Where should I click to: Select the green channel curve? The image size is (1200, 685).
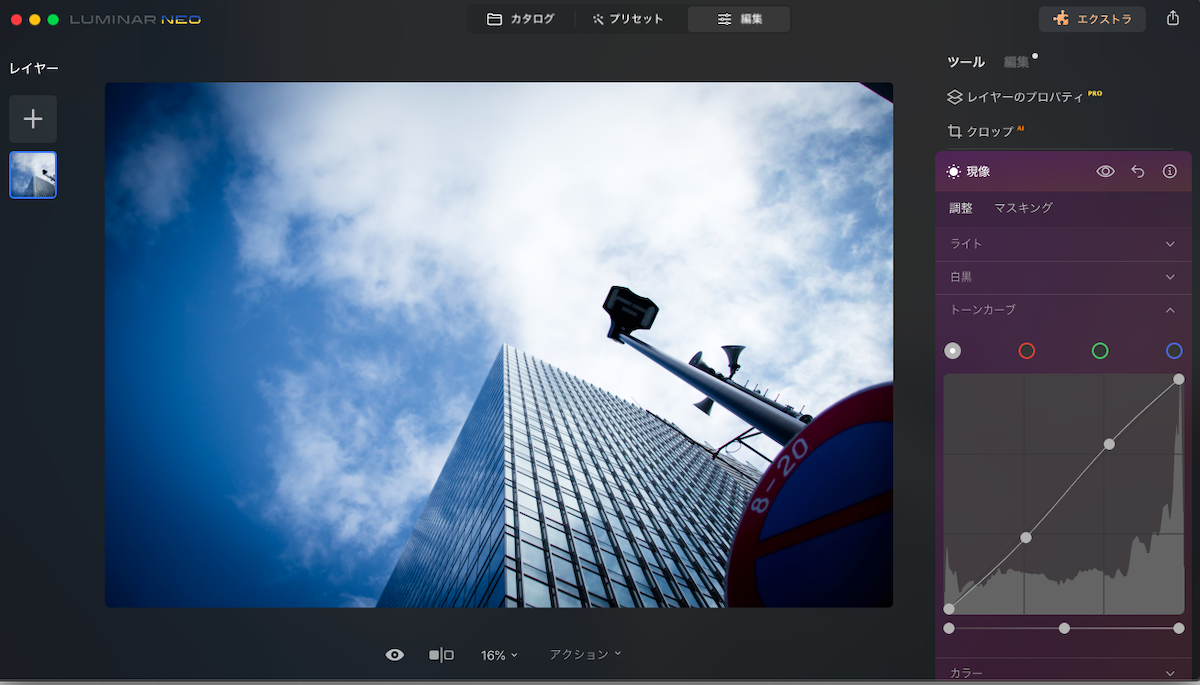(x=1100, y=351)
